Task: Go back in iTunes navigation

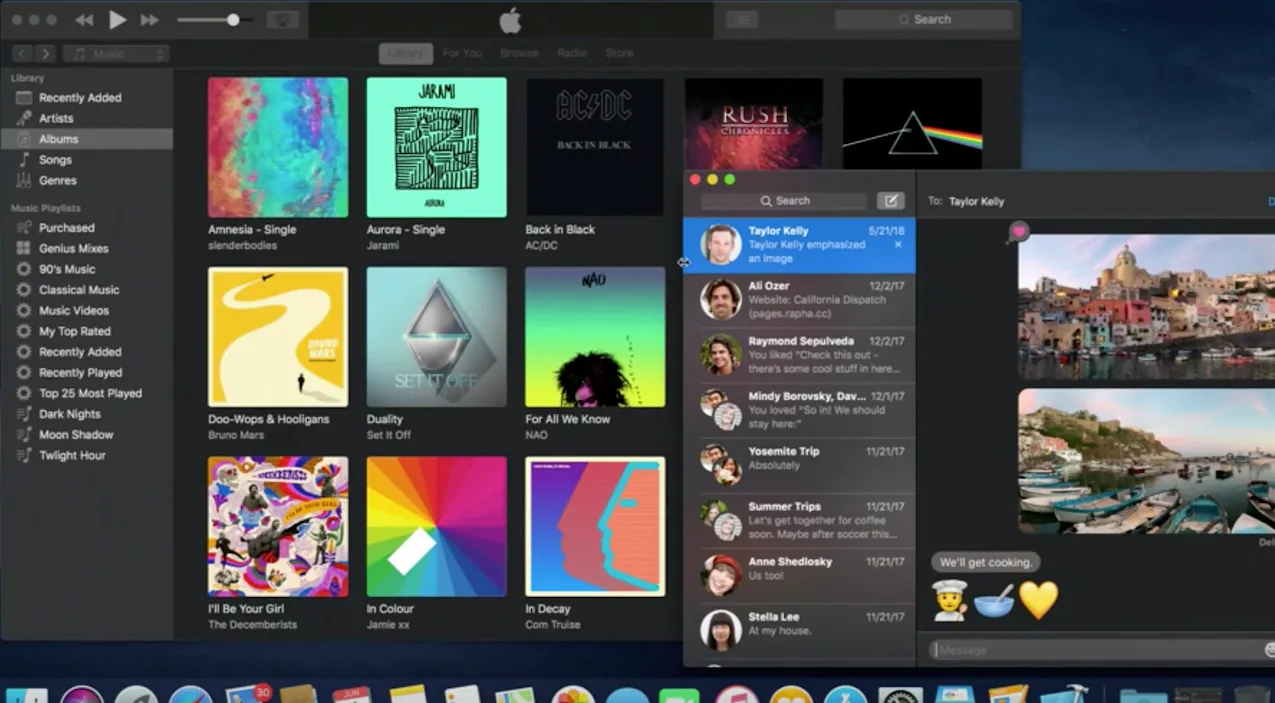Action: click(24, 54)
